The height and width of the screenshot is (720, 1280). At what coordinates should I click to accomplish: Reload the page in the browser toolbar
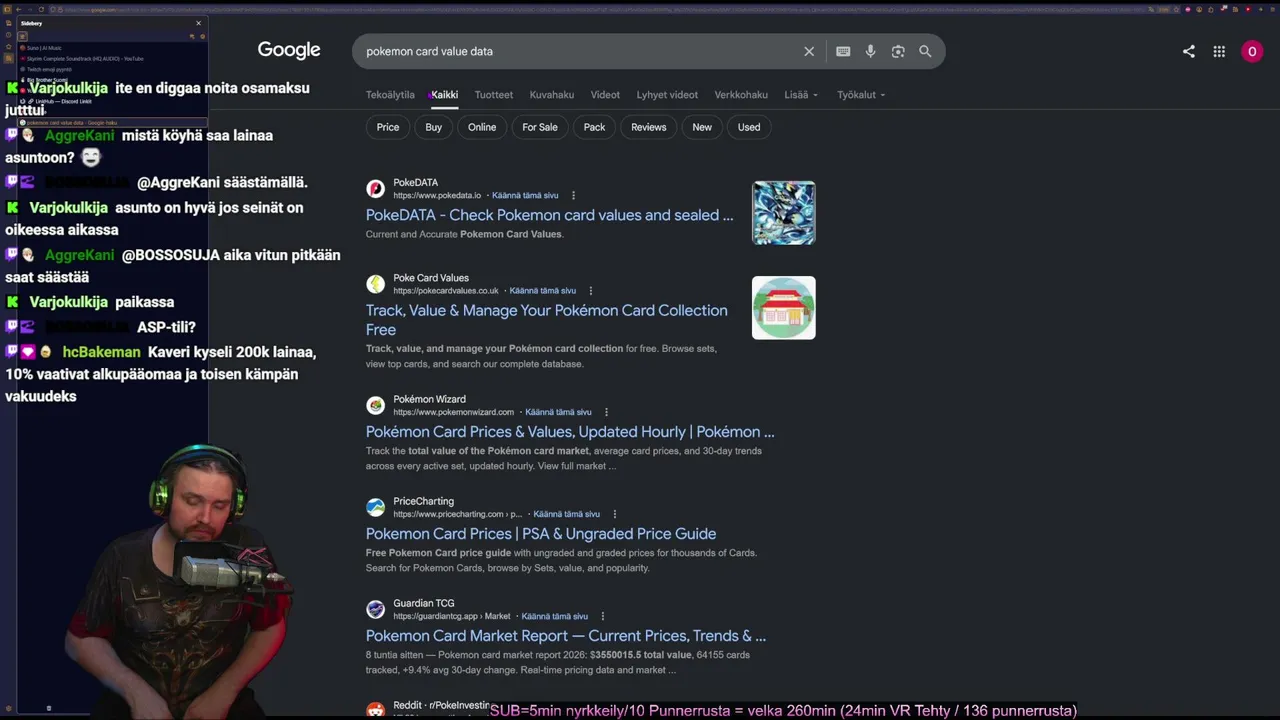tap(41, 10)
